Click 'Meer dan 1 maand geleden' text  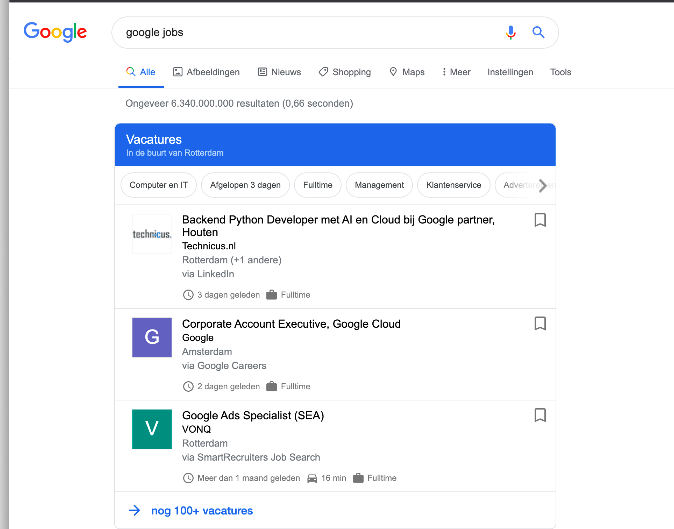(x=249, y=478)
